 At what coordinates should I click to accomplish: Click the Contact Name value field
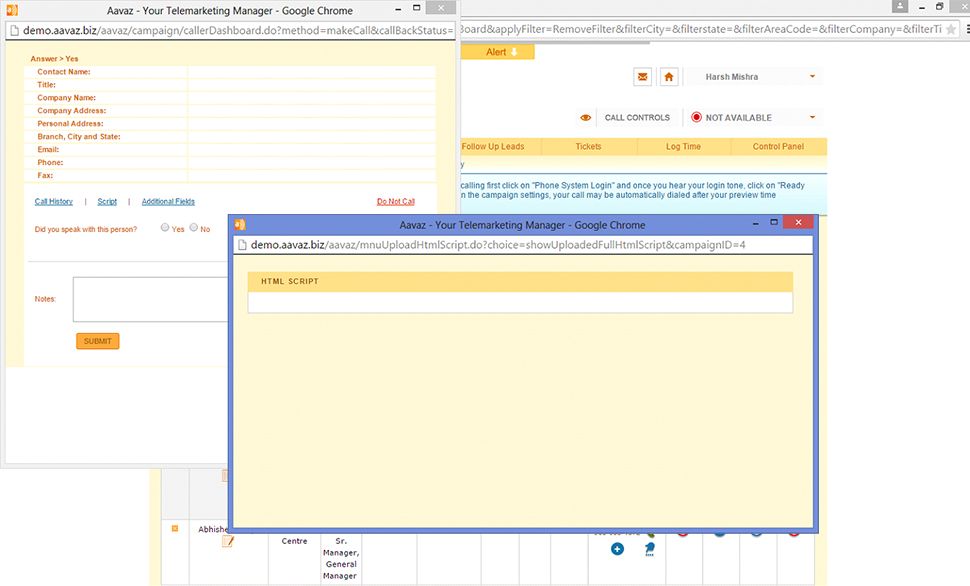coord(312,72)
